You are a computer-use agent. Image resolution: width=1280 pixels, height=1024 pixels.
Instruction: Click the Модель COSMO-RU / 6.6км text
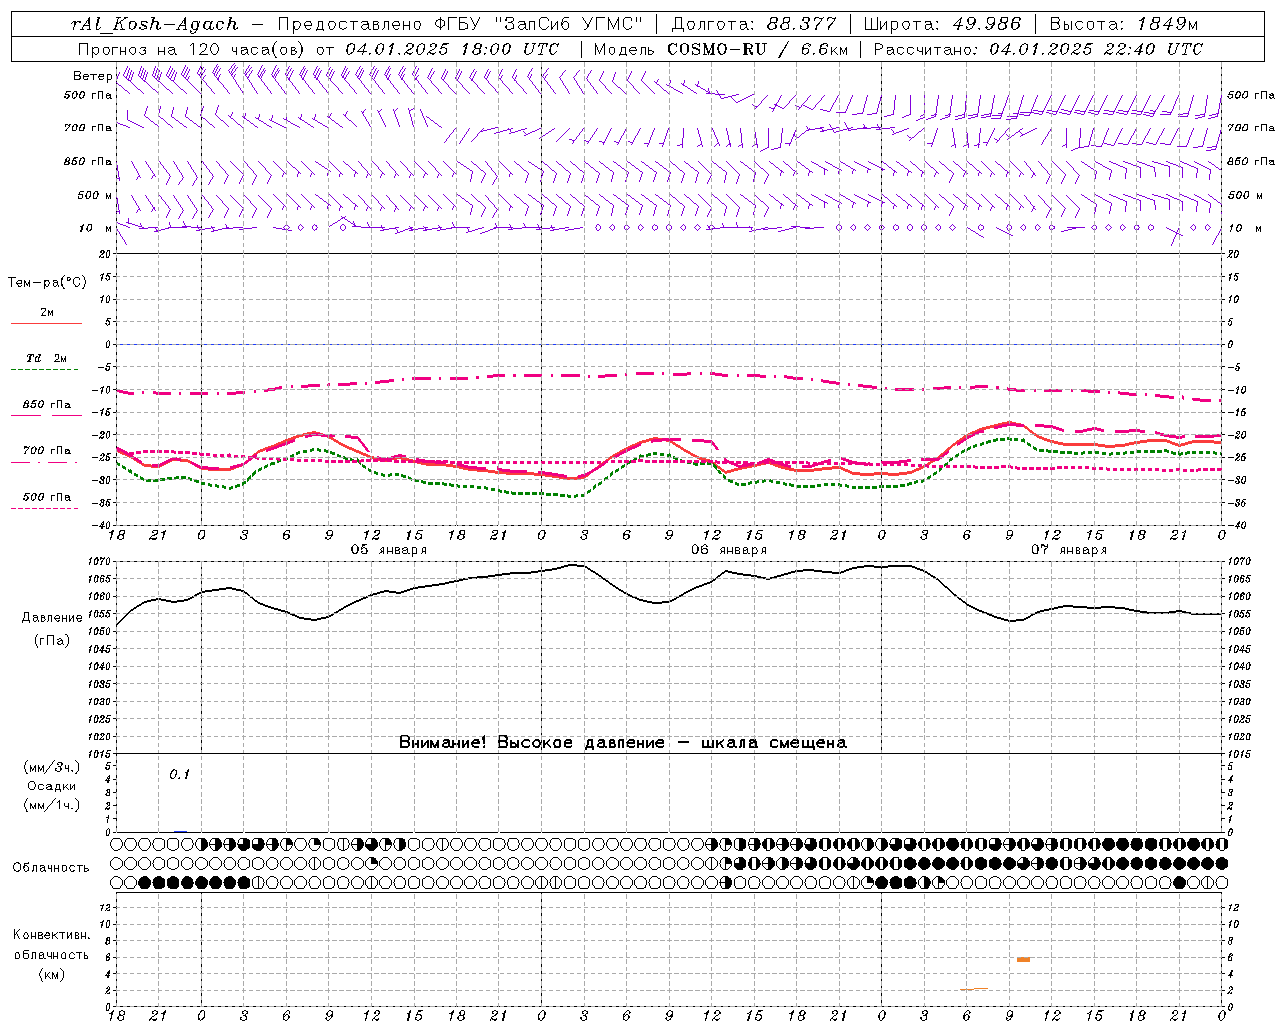point(721,49)
